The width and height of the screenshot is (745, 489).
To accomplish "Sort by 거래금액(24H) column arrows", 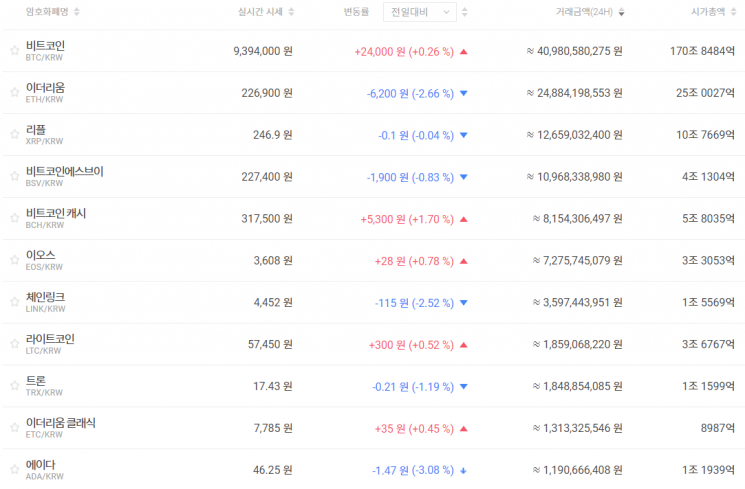I will point(621,12).
